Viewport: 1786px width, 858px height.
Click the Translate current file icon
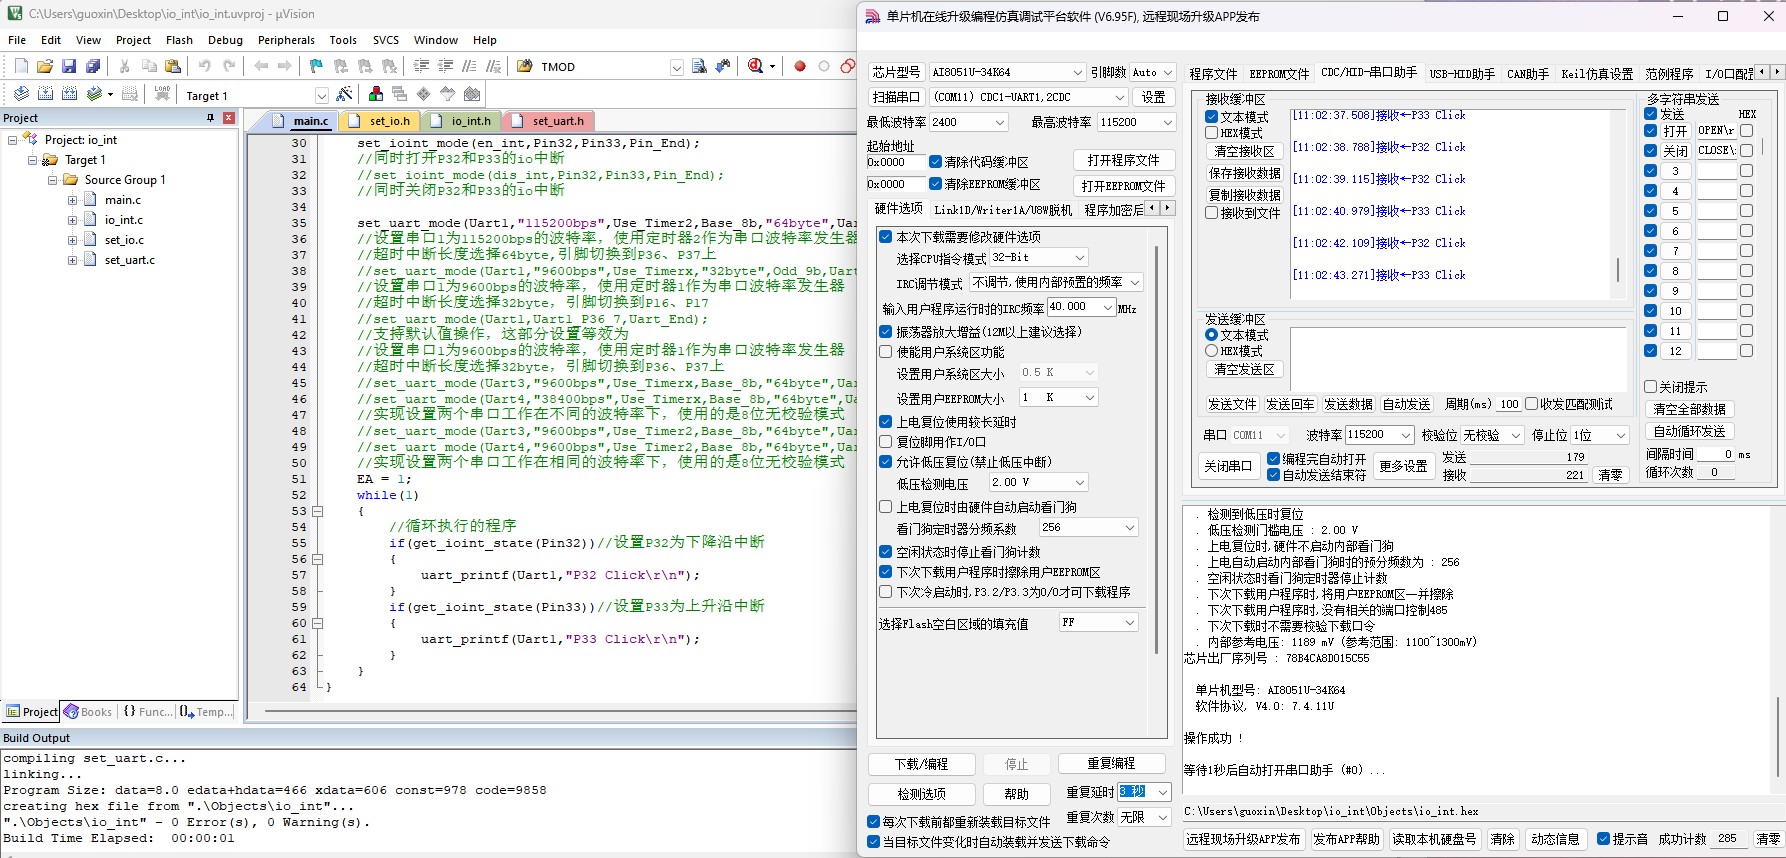[21, 94]
